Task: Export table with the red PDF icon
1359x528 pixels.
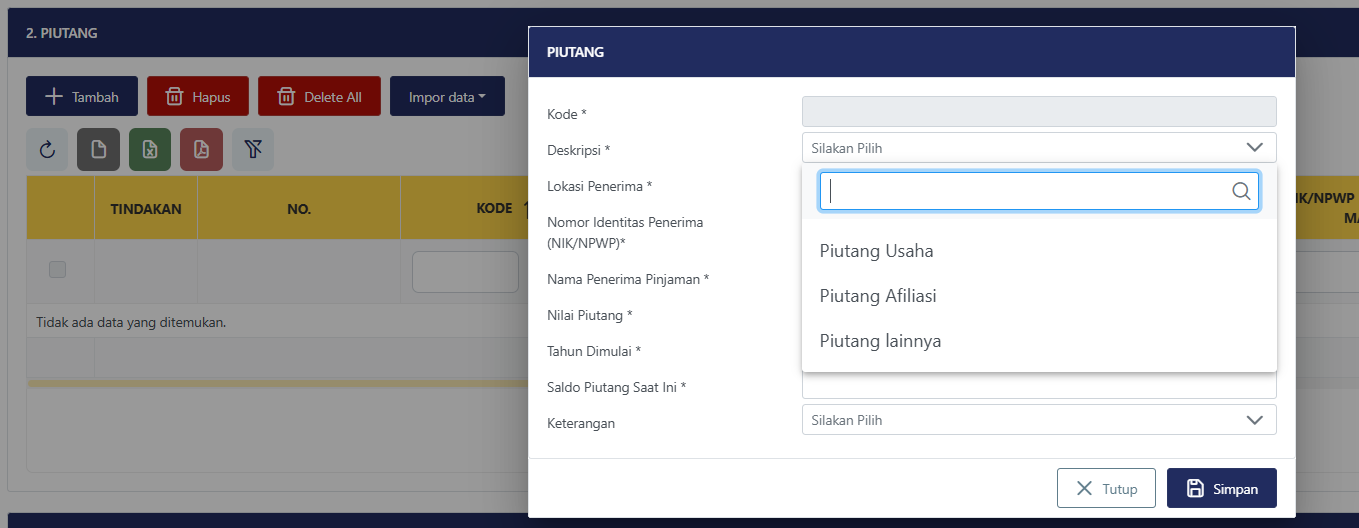Action: coord(201,150)
